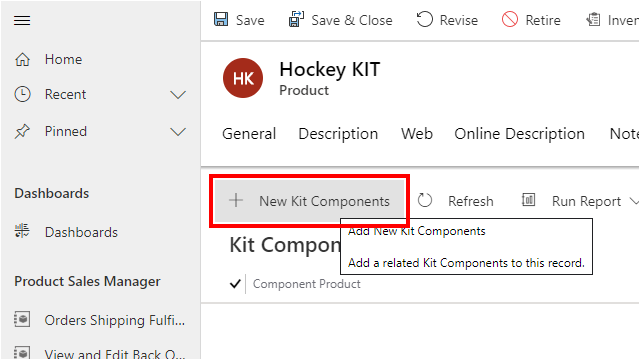Click the Retire prohibition icon
The height and width of the screenshot is (360, 640).
pyautogui.click(x=510, y=19)
